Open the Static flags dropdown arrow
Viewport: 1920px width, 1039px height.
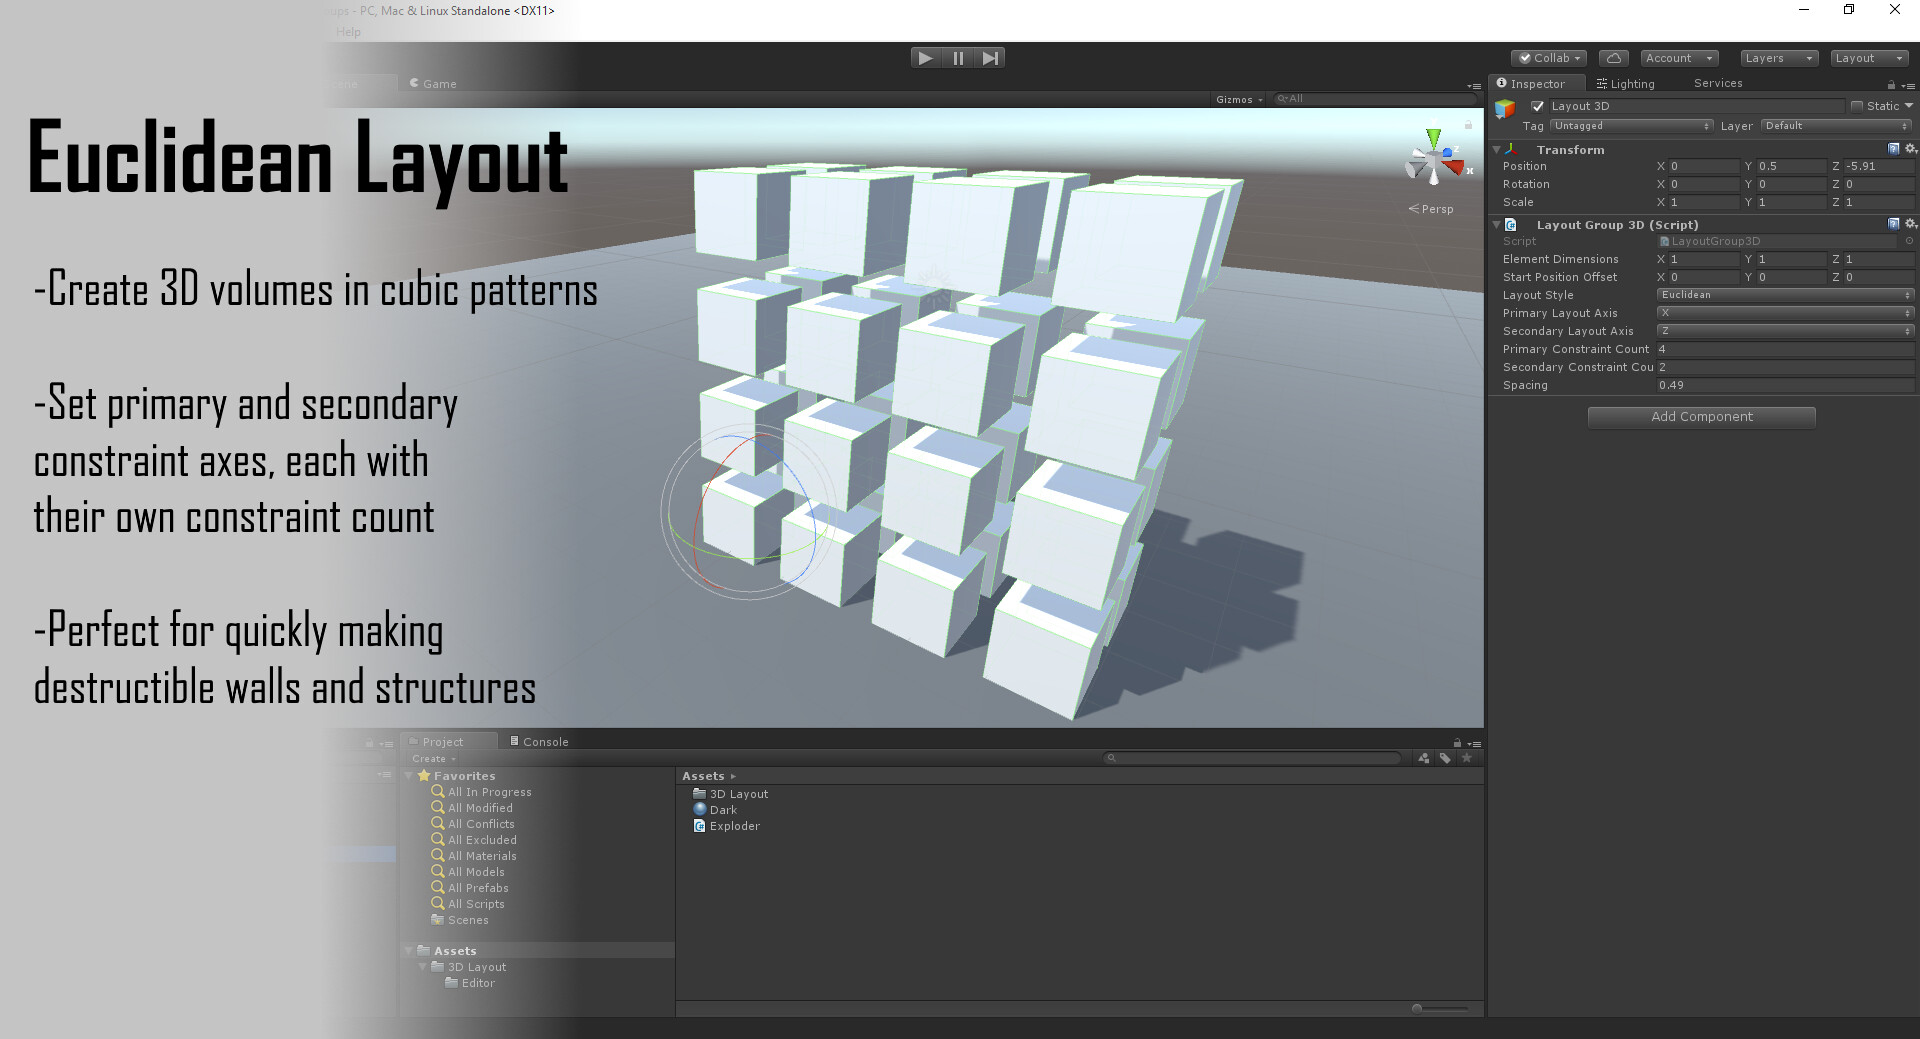pos(1909,106)
